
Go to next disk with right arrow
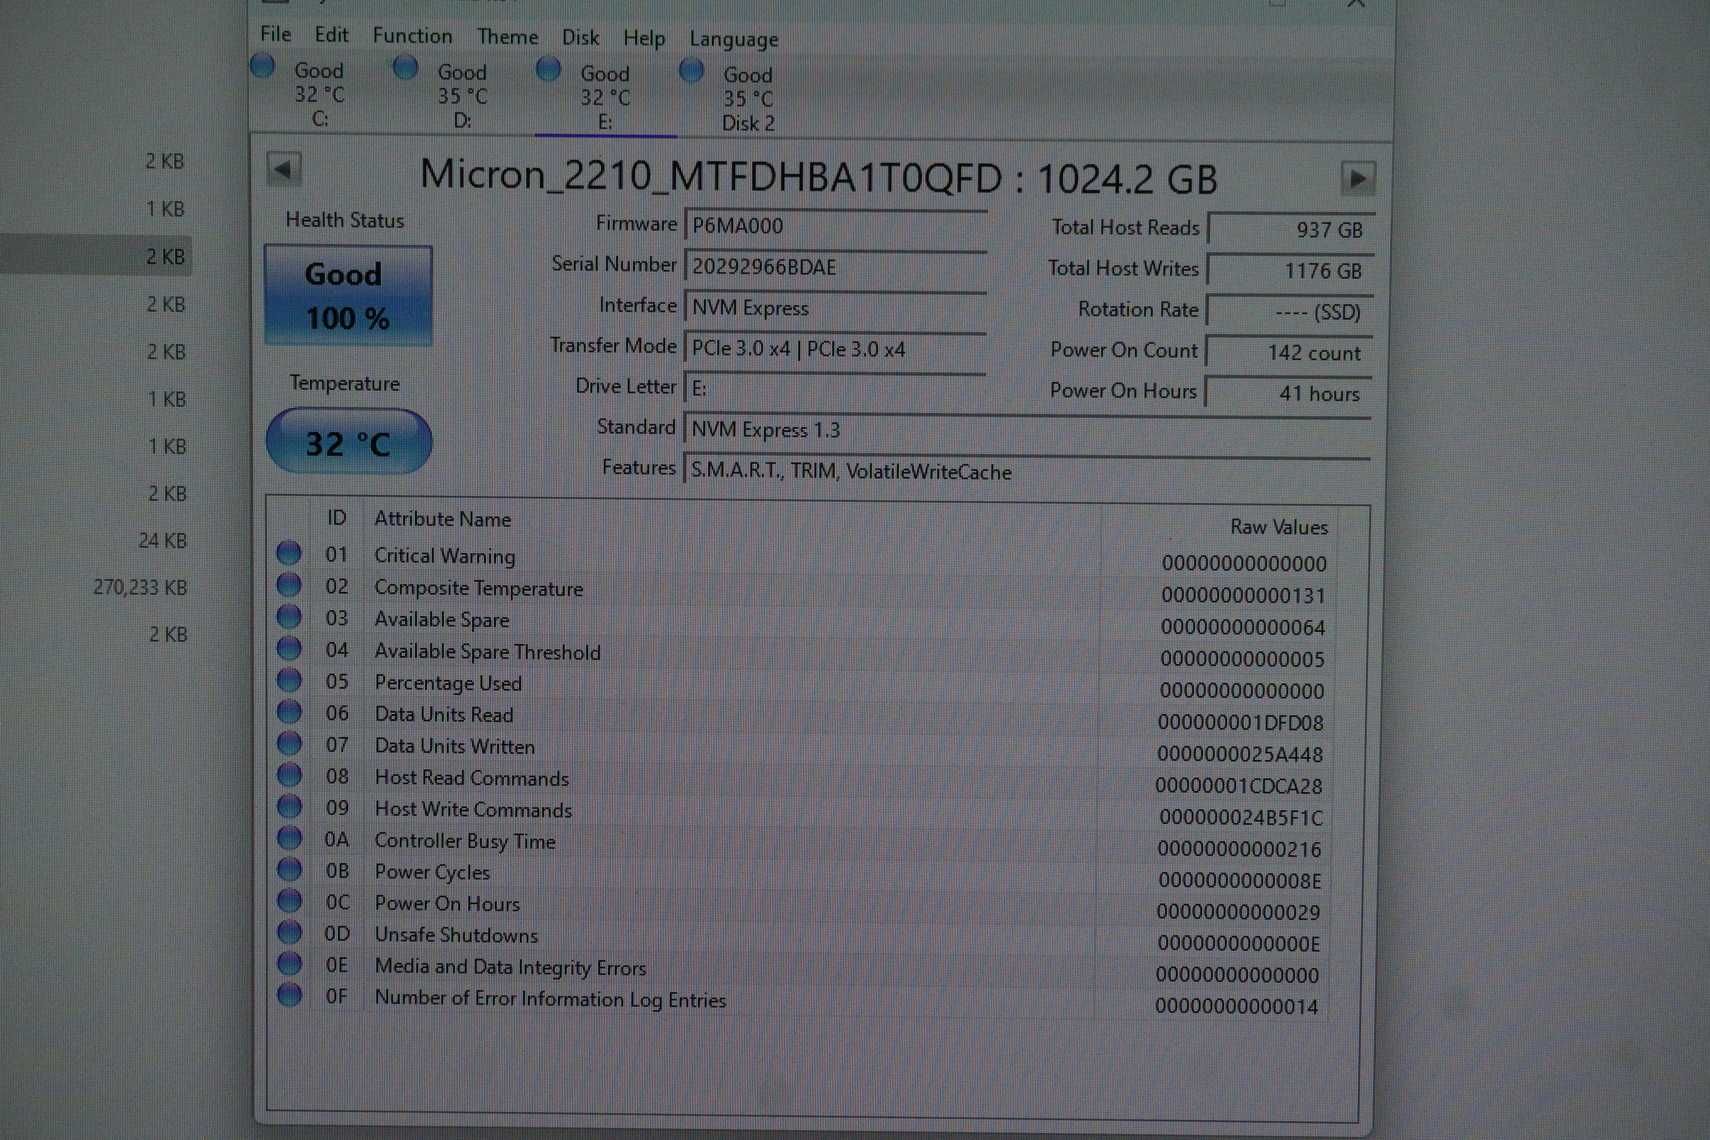coord(1357,179)
